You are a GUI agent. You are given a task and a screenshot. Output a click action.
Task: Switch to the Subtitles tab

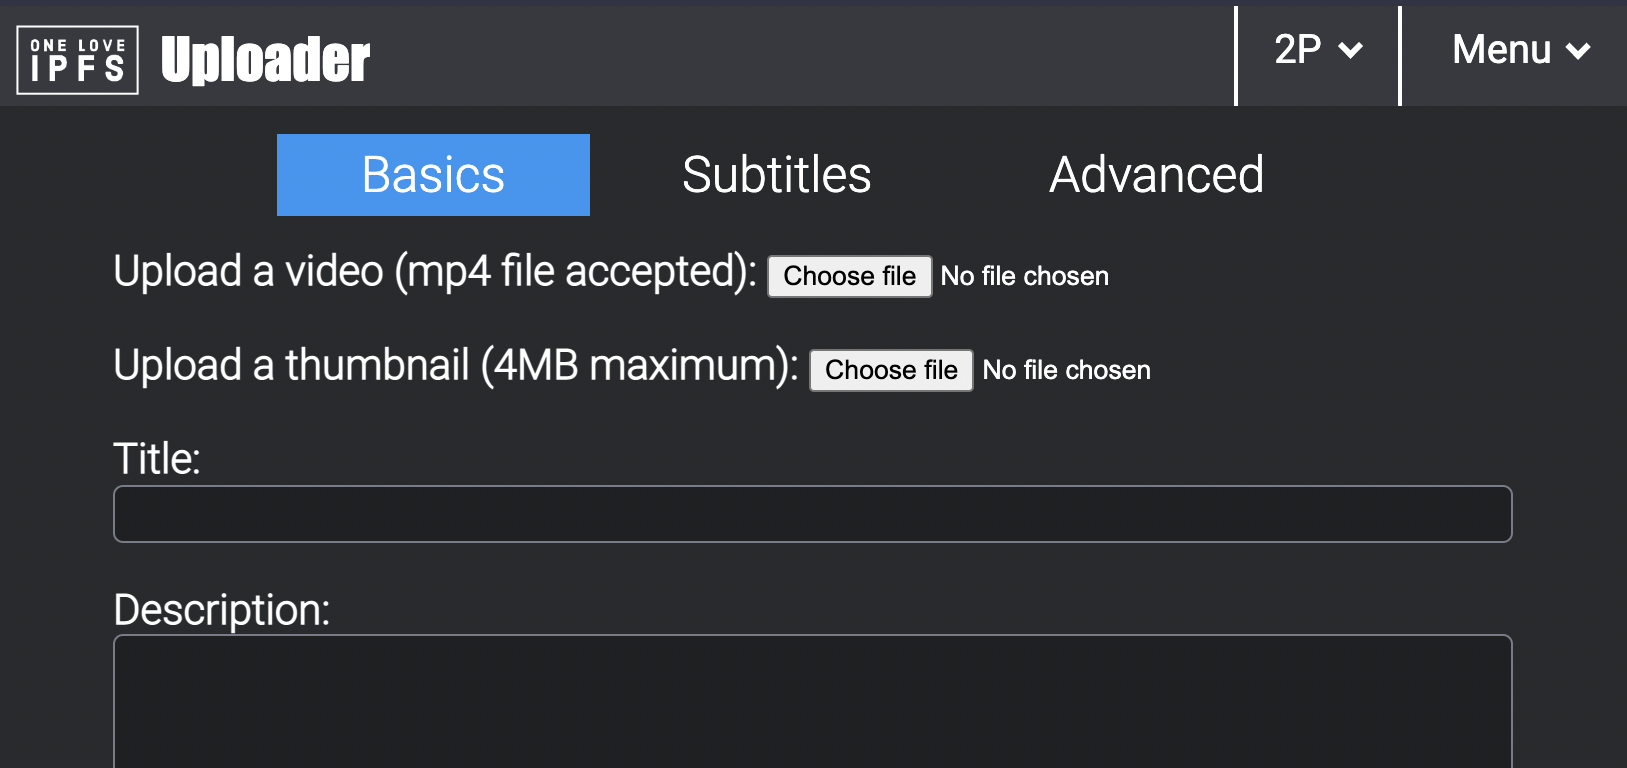tap(776, 175)
